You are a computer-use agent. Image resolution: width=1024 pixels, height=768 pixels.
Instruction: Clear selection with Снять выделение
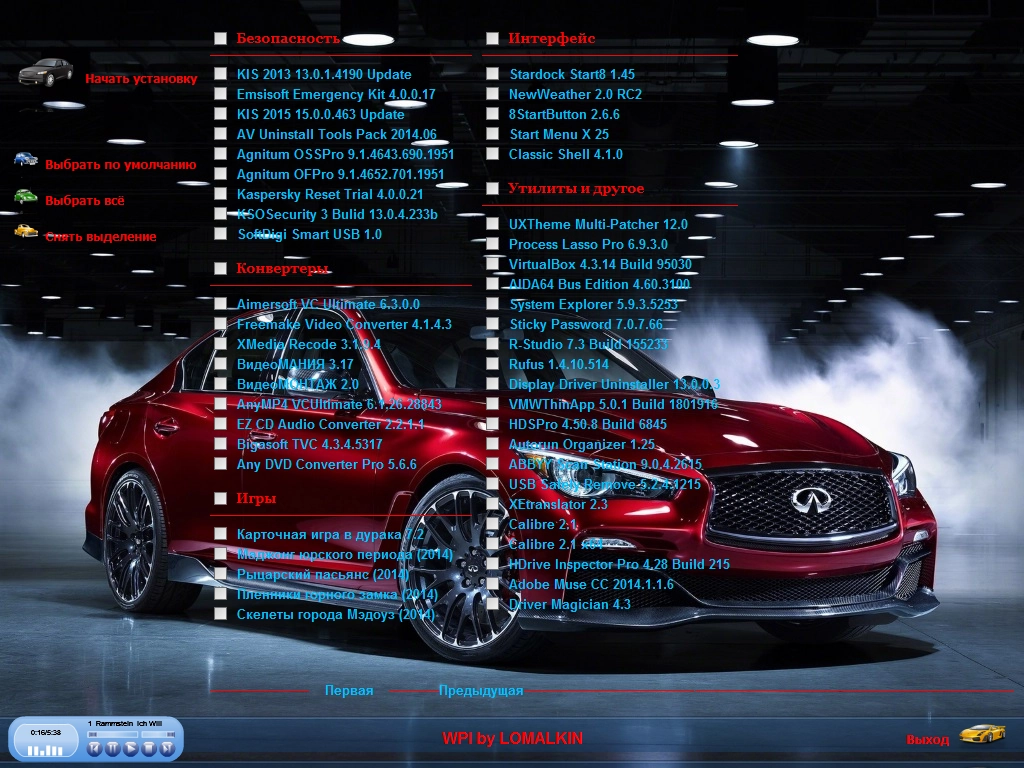[101, 236]
